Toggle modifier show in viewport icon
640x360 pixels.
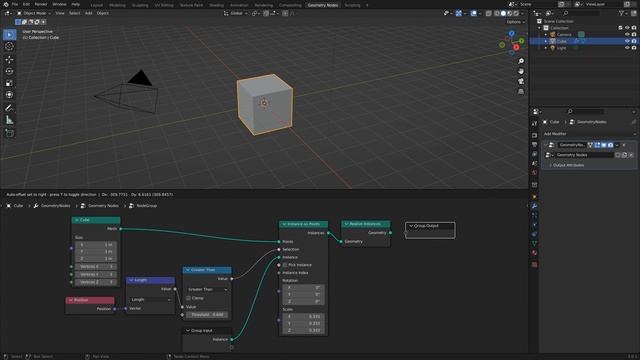(604, 145)
